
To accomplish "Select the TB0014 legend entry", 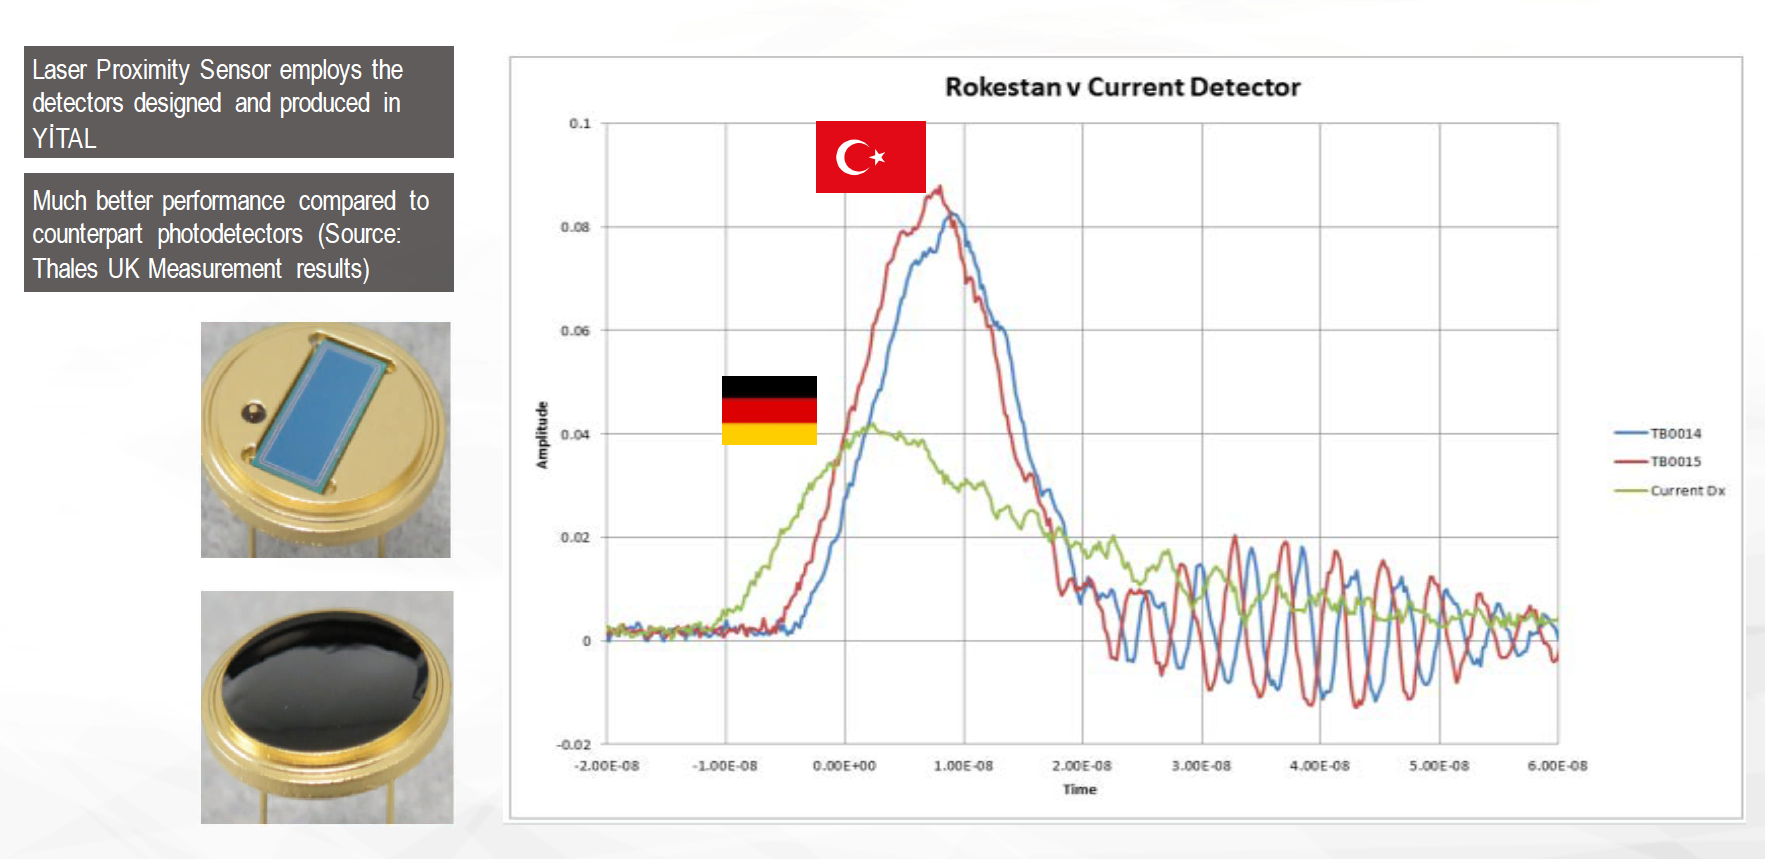I will point(1675,434).
